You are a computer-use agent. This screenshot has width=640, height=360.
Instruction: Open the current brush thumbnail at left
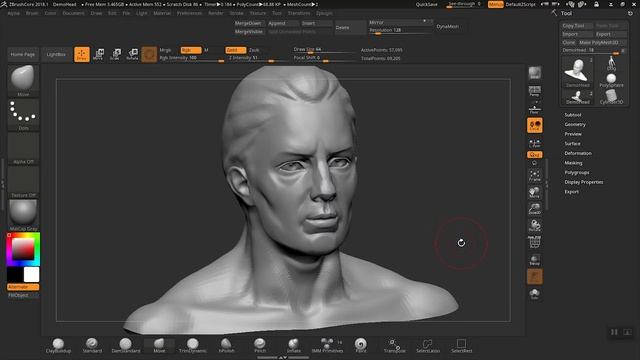(x=23, y=80)
